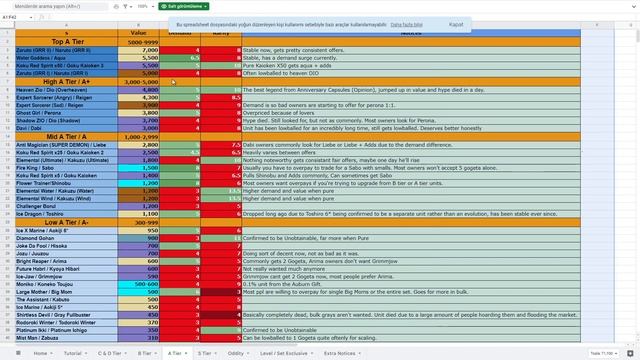
Task: Open the Salt görüntüleme view-only dropdown
Action: (184, 7)
